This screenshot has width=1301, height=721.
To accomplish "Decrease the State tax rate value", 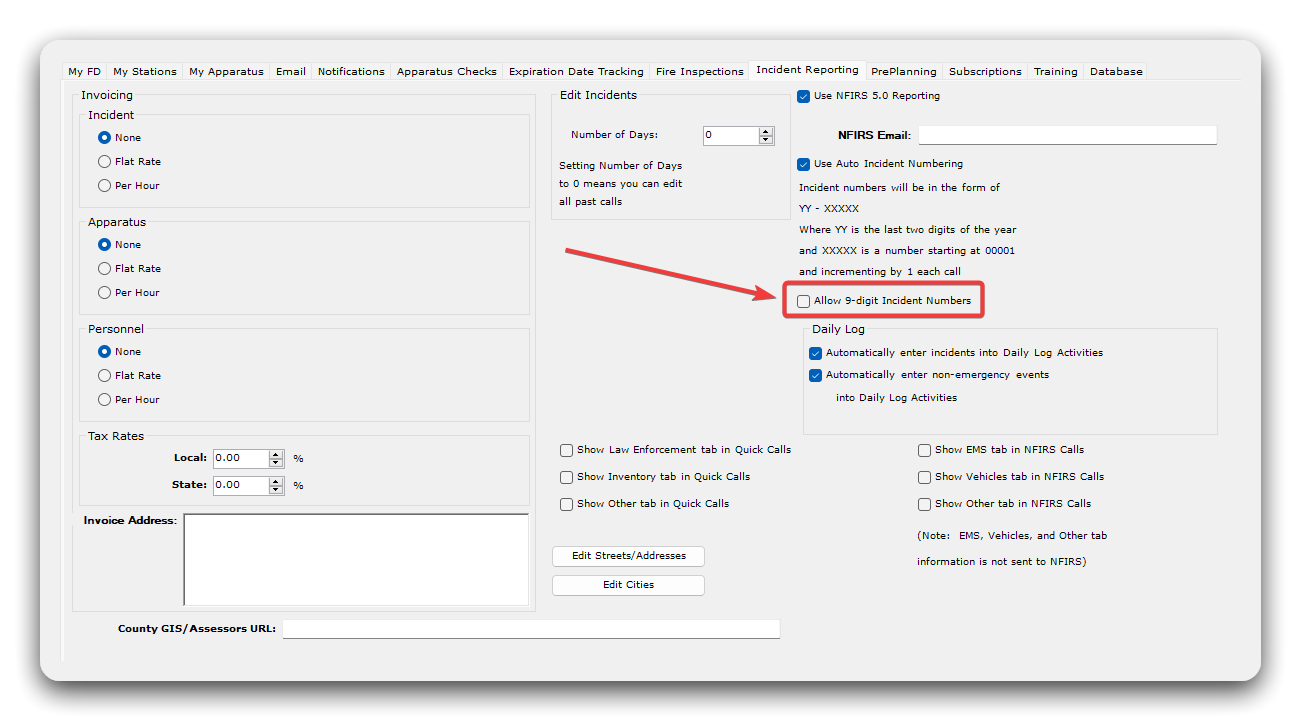I will coord(276,490).
